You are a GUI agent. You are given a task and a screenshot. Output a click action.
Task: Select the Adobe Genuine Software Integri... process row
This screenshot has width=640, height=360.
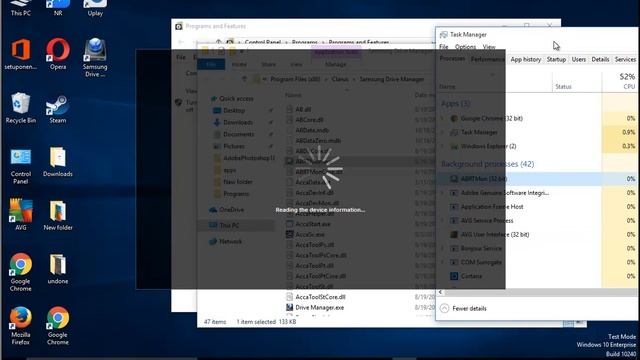pos(538,193)
